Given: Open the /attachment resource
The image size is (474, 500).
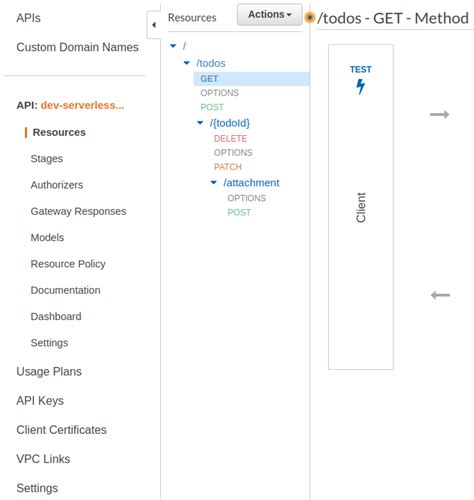Looking at the screenshot, I should pos(251,183).
